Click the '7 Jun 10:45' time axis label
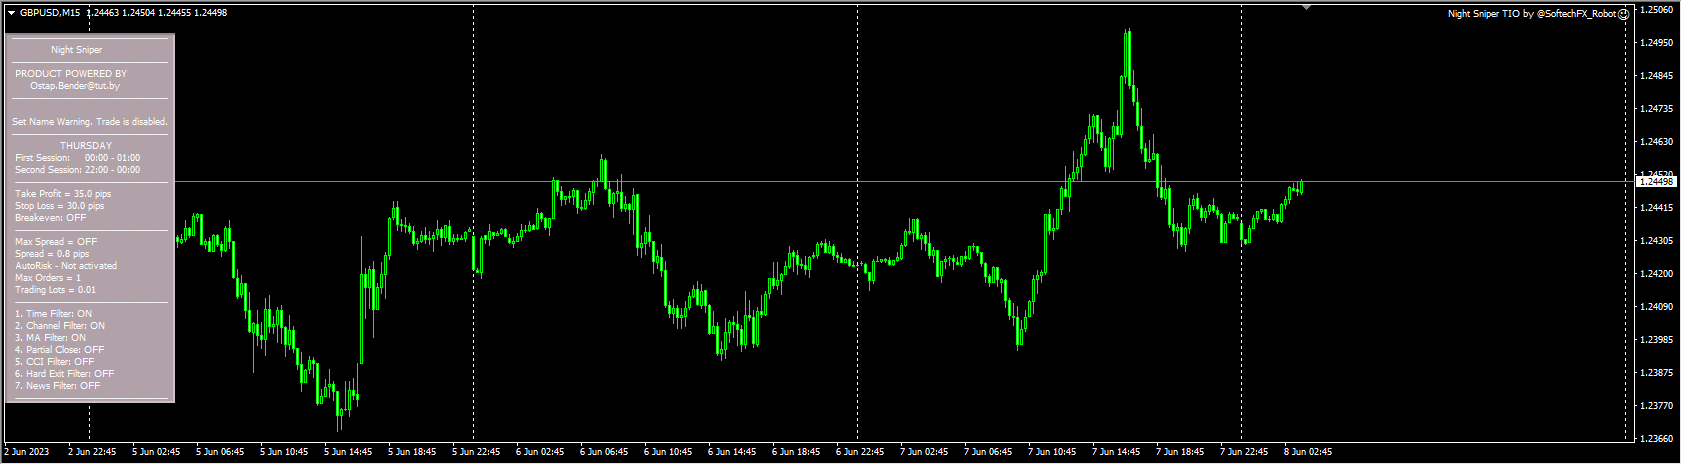 click(1052, 452)
